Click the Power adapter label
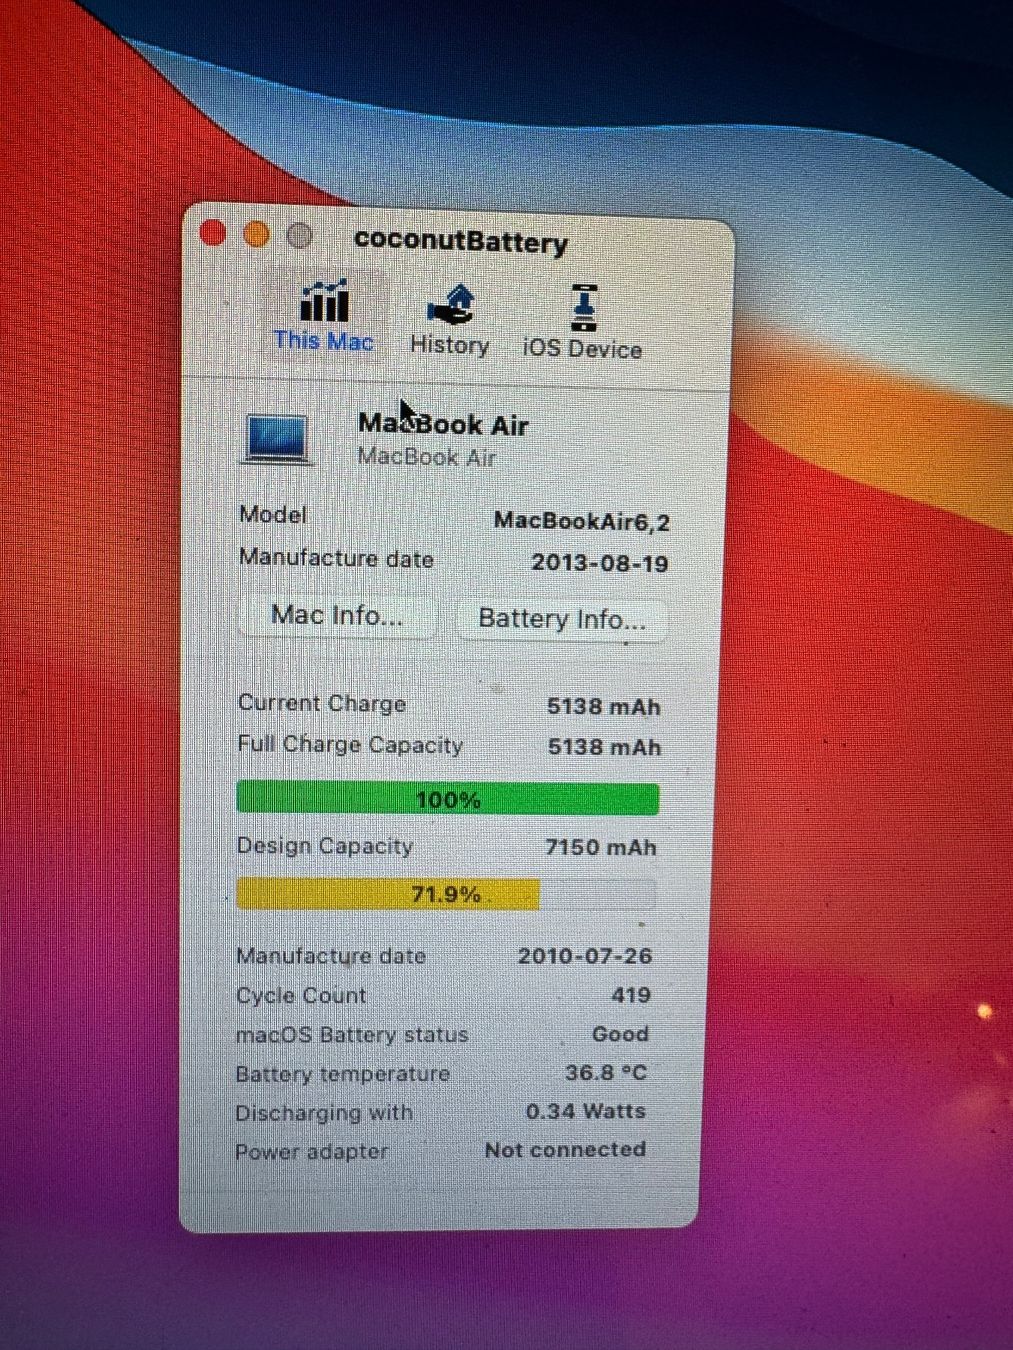1013x1350 pixels. click(311, 1152)
